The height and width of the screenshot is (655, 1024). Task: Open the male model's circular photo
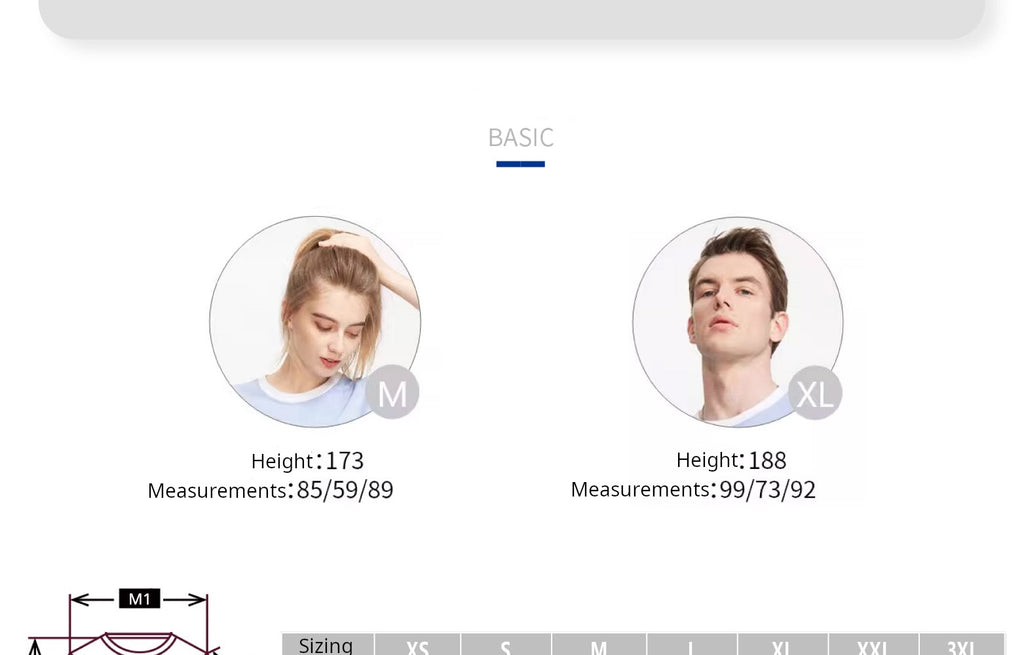tap(738, 321)
